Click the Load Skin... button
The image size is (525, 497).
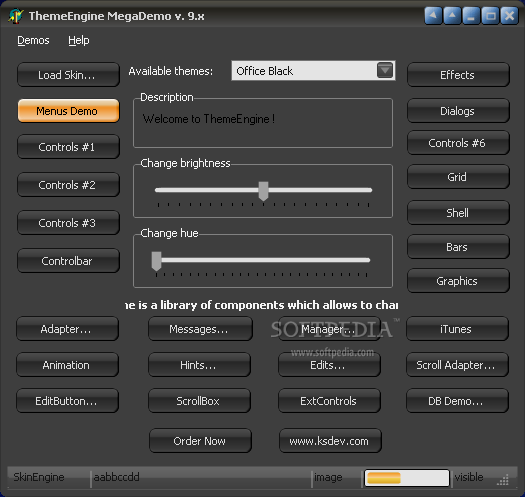point(68,75)
